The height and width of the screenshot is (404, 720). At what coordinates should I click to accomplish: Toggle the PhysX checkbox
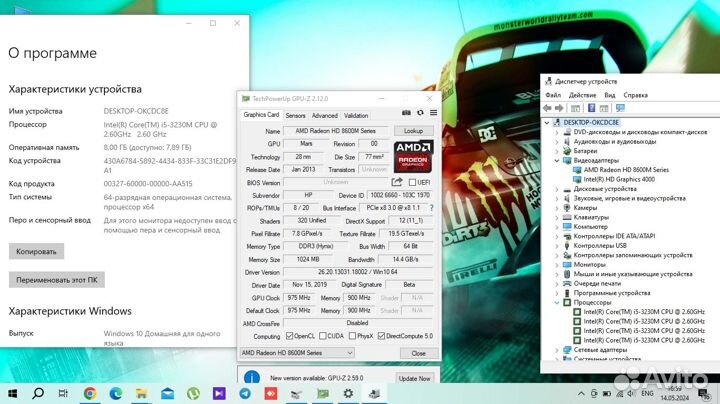(x=352, y=336)
